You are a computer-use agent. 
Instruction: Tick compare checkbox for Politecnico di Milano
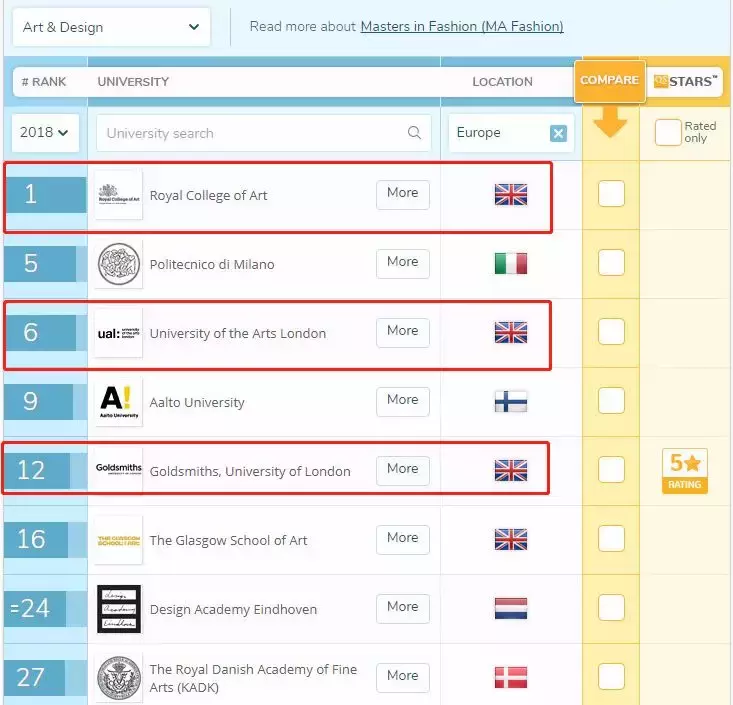click(x=611, y=262)
